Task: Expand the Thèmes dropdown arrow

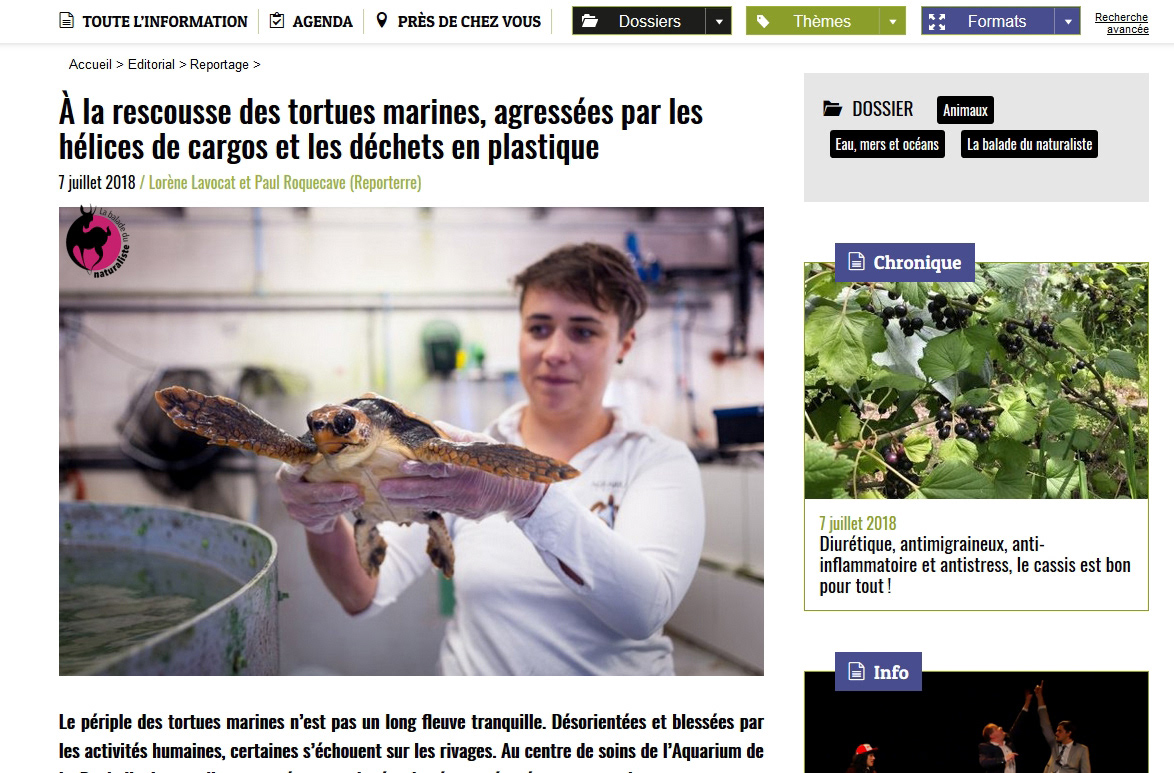Action: (x=892, y=21)
